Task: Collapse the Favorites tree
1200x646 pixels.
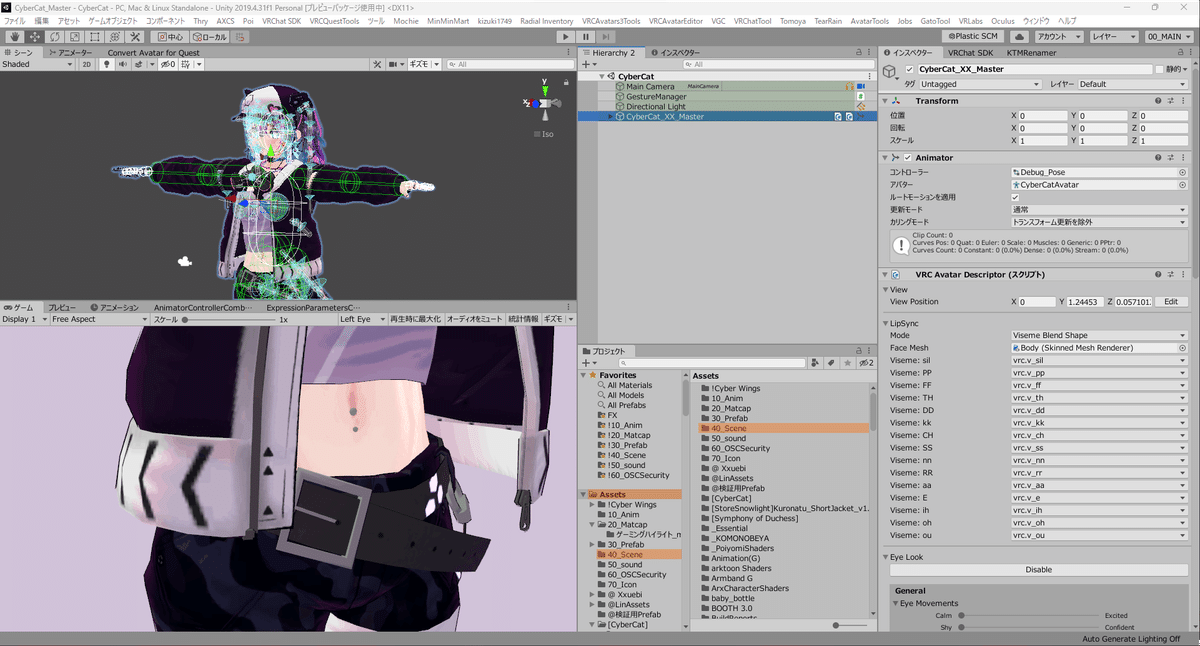Action: click(x=583, y=375)
